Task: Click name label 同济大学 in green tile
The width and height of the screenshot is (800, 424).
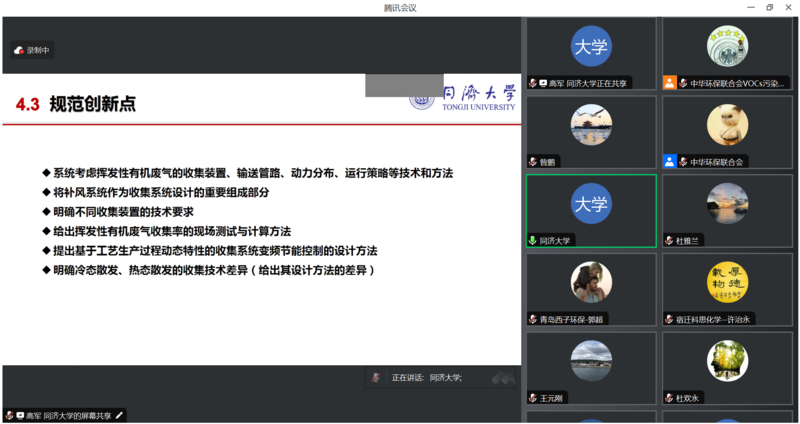Action: (x=555, y=241)
